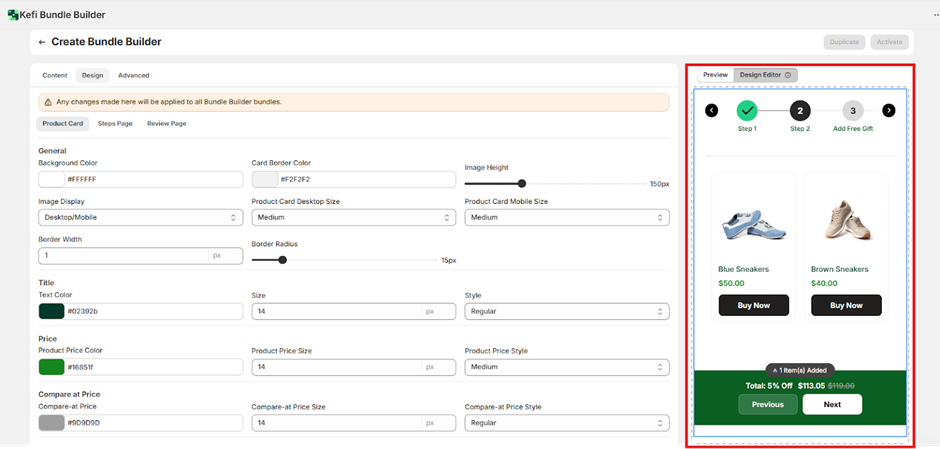940x449 pixels.
Task: Click the back arrow beside Create Bundle Builder
Action: tap(42, 42)
